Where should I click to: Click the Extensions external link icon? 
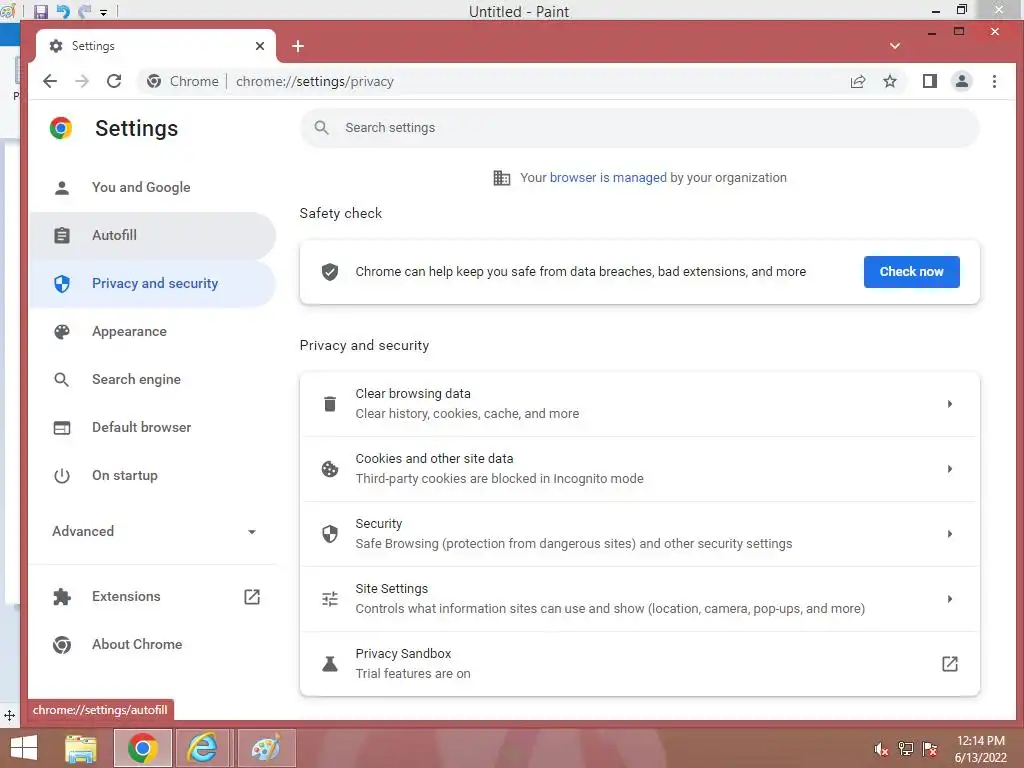pos(252,596)
